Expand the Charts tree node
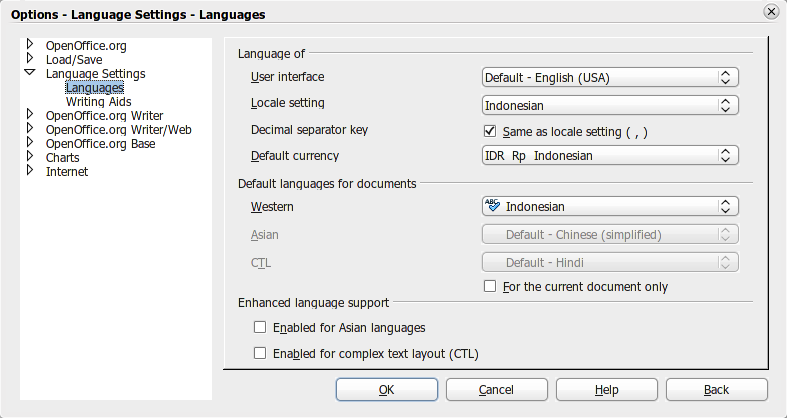 30,157
